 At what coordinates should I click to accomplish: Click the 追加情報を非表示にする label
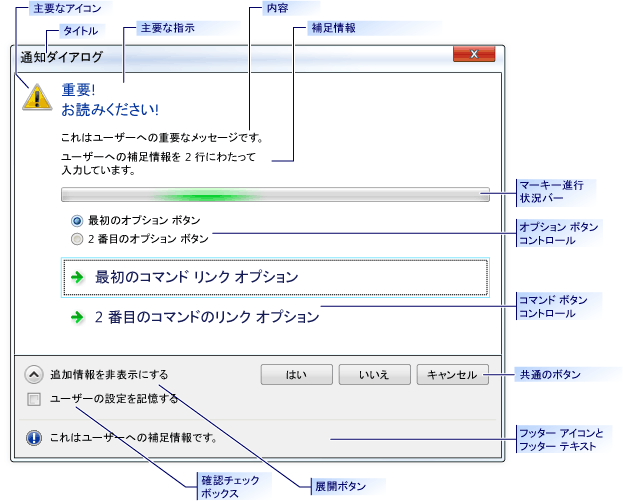[x=109, y=375]
